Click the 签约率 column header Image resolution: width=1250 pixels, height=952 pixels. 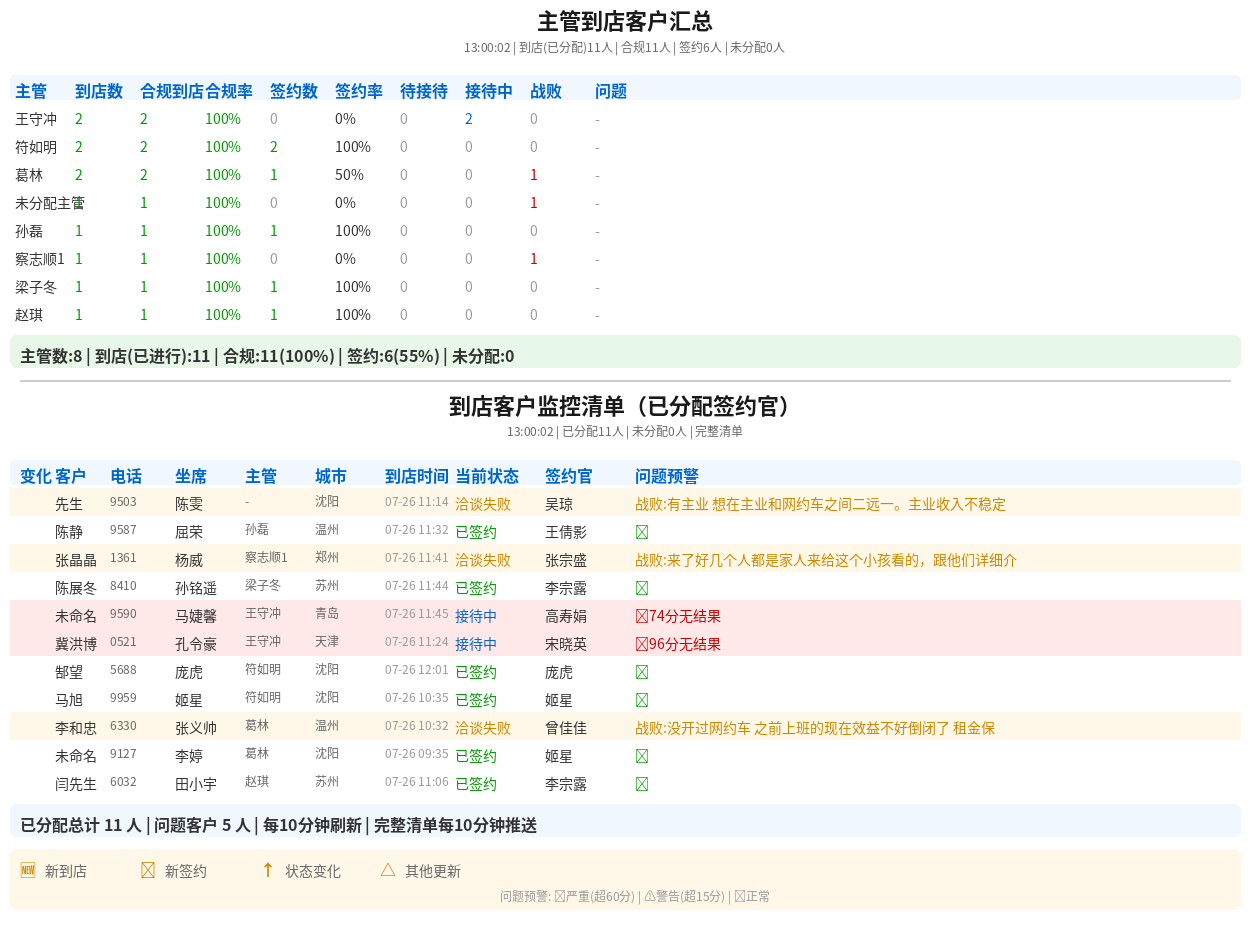(x=359, y=91)
